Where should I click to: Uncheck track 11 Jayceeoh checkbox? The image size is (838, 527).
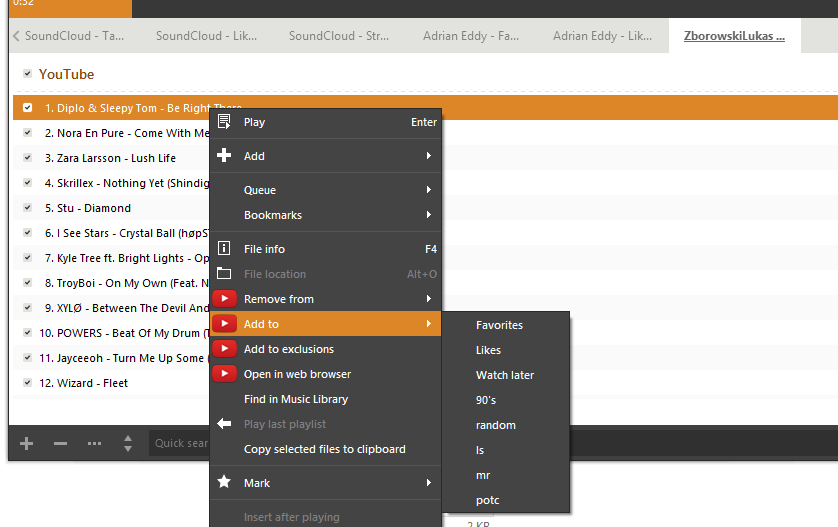coord(27,358)
